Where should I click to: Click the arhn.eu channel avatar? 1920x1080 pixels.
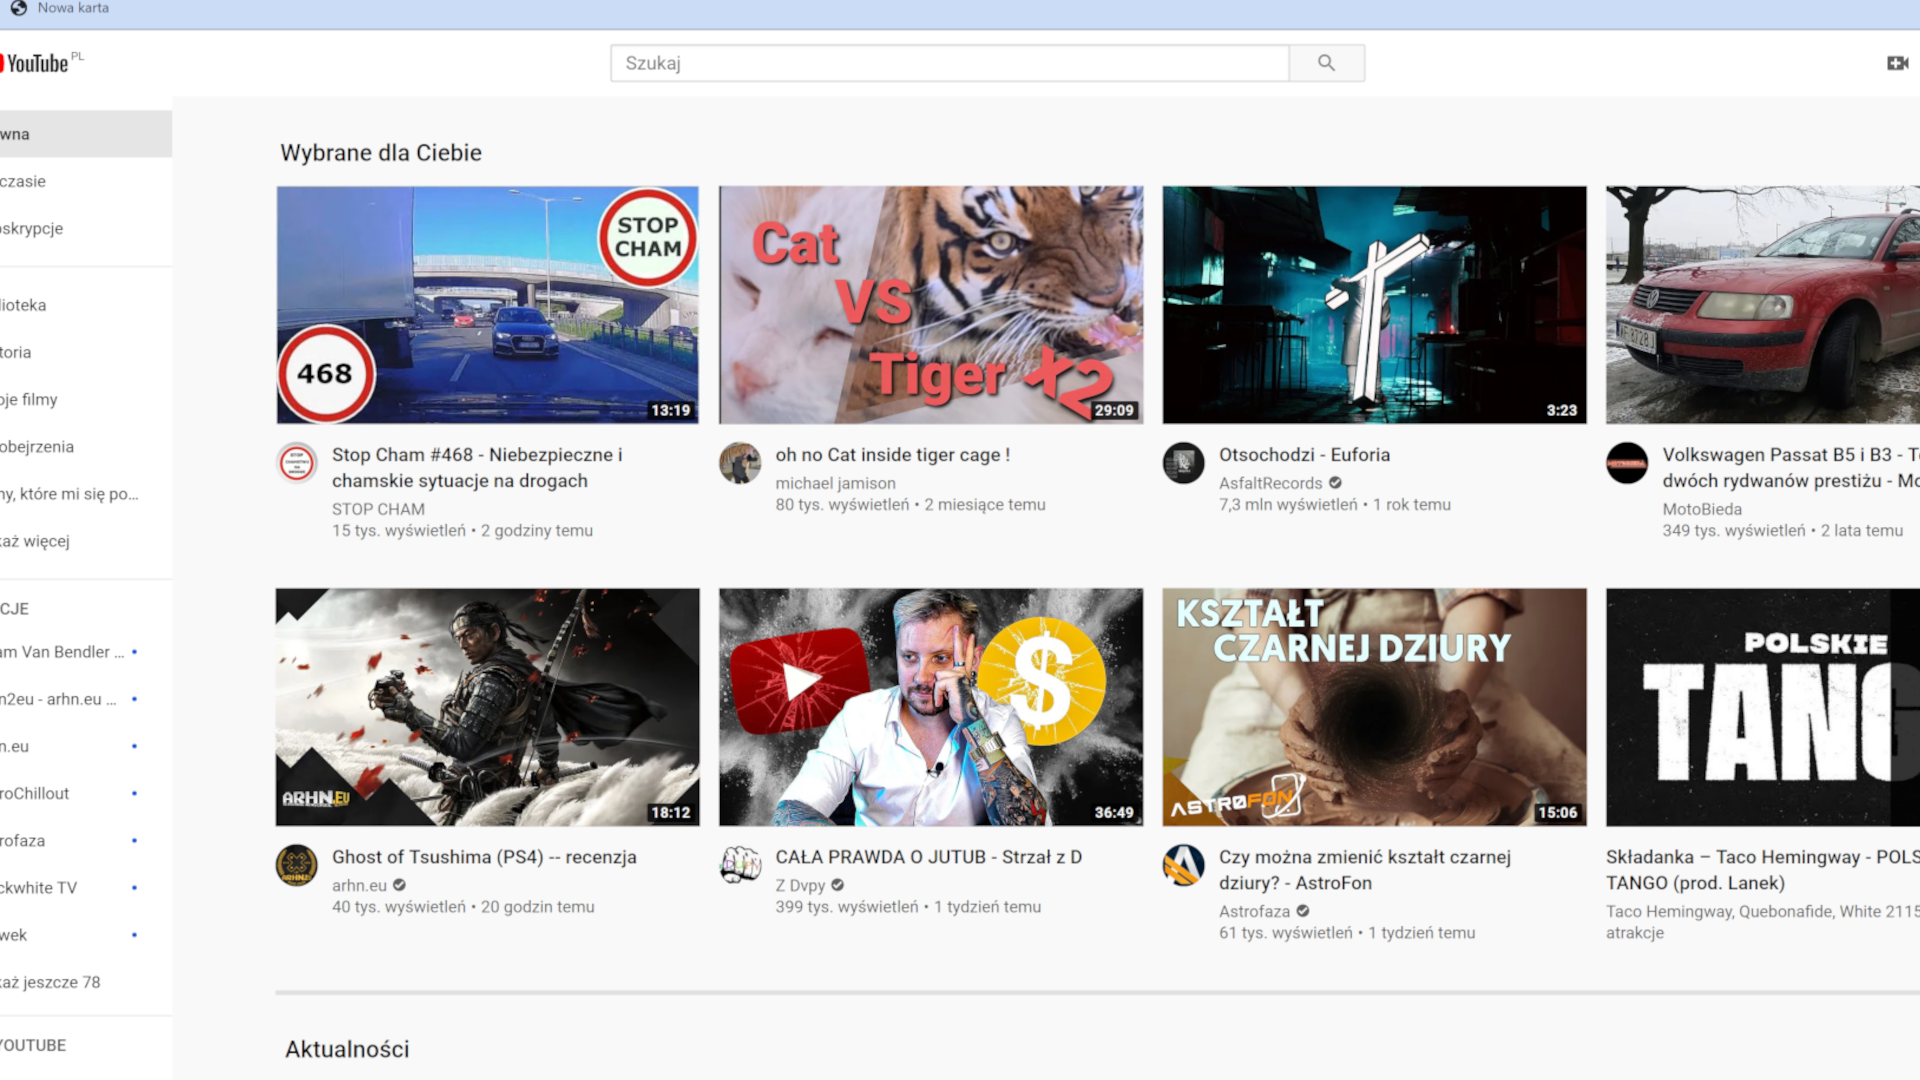pos(297,865)
